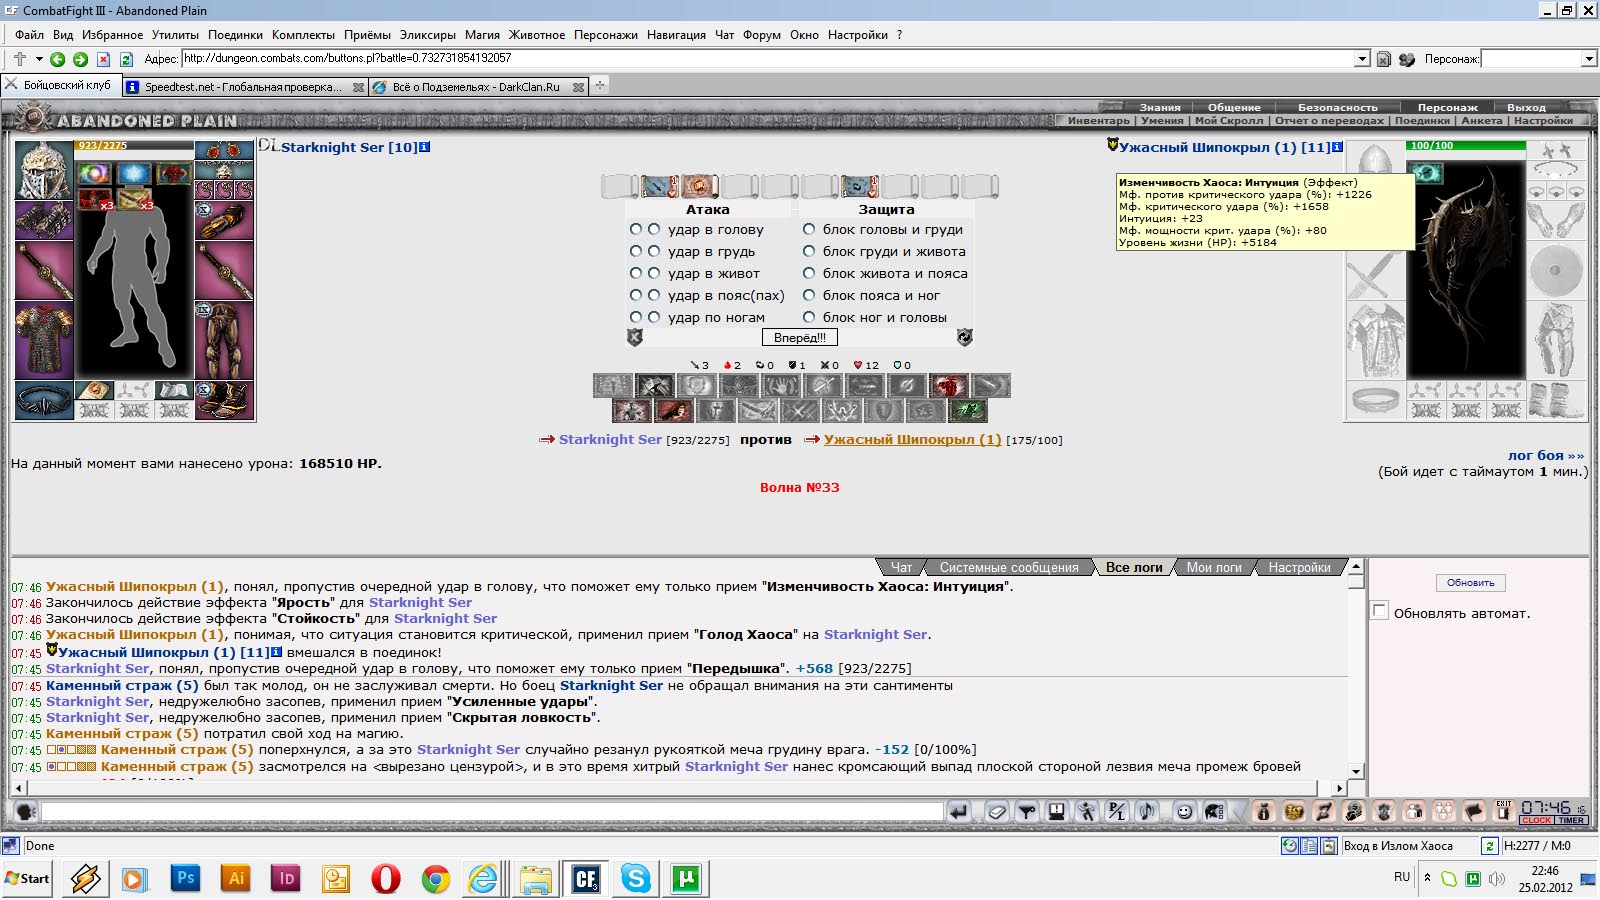Image resolution: width=1600 pixels, height=900 pixels.
Task: Activate the open hand skill icon
Action: (x=781, y=386)
